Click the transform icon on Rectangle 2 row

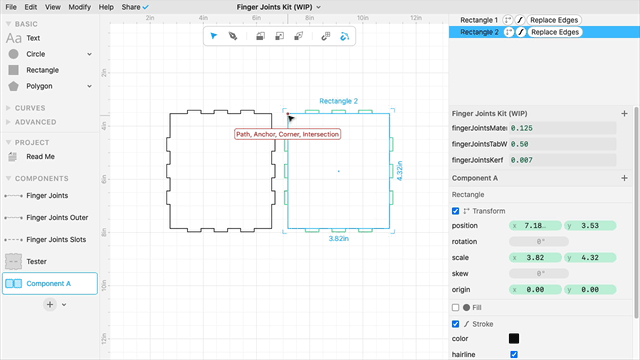click(509, 32)
